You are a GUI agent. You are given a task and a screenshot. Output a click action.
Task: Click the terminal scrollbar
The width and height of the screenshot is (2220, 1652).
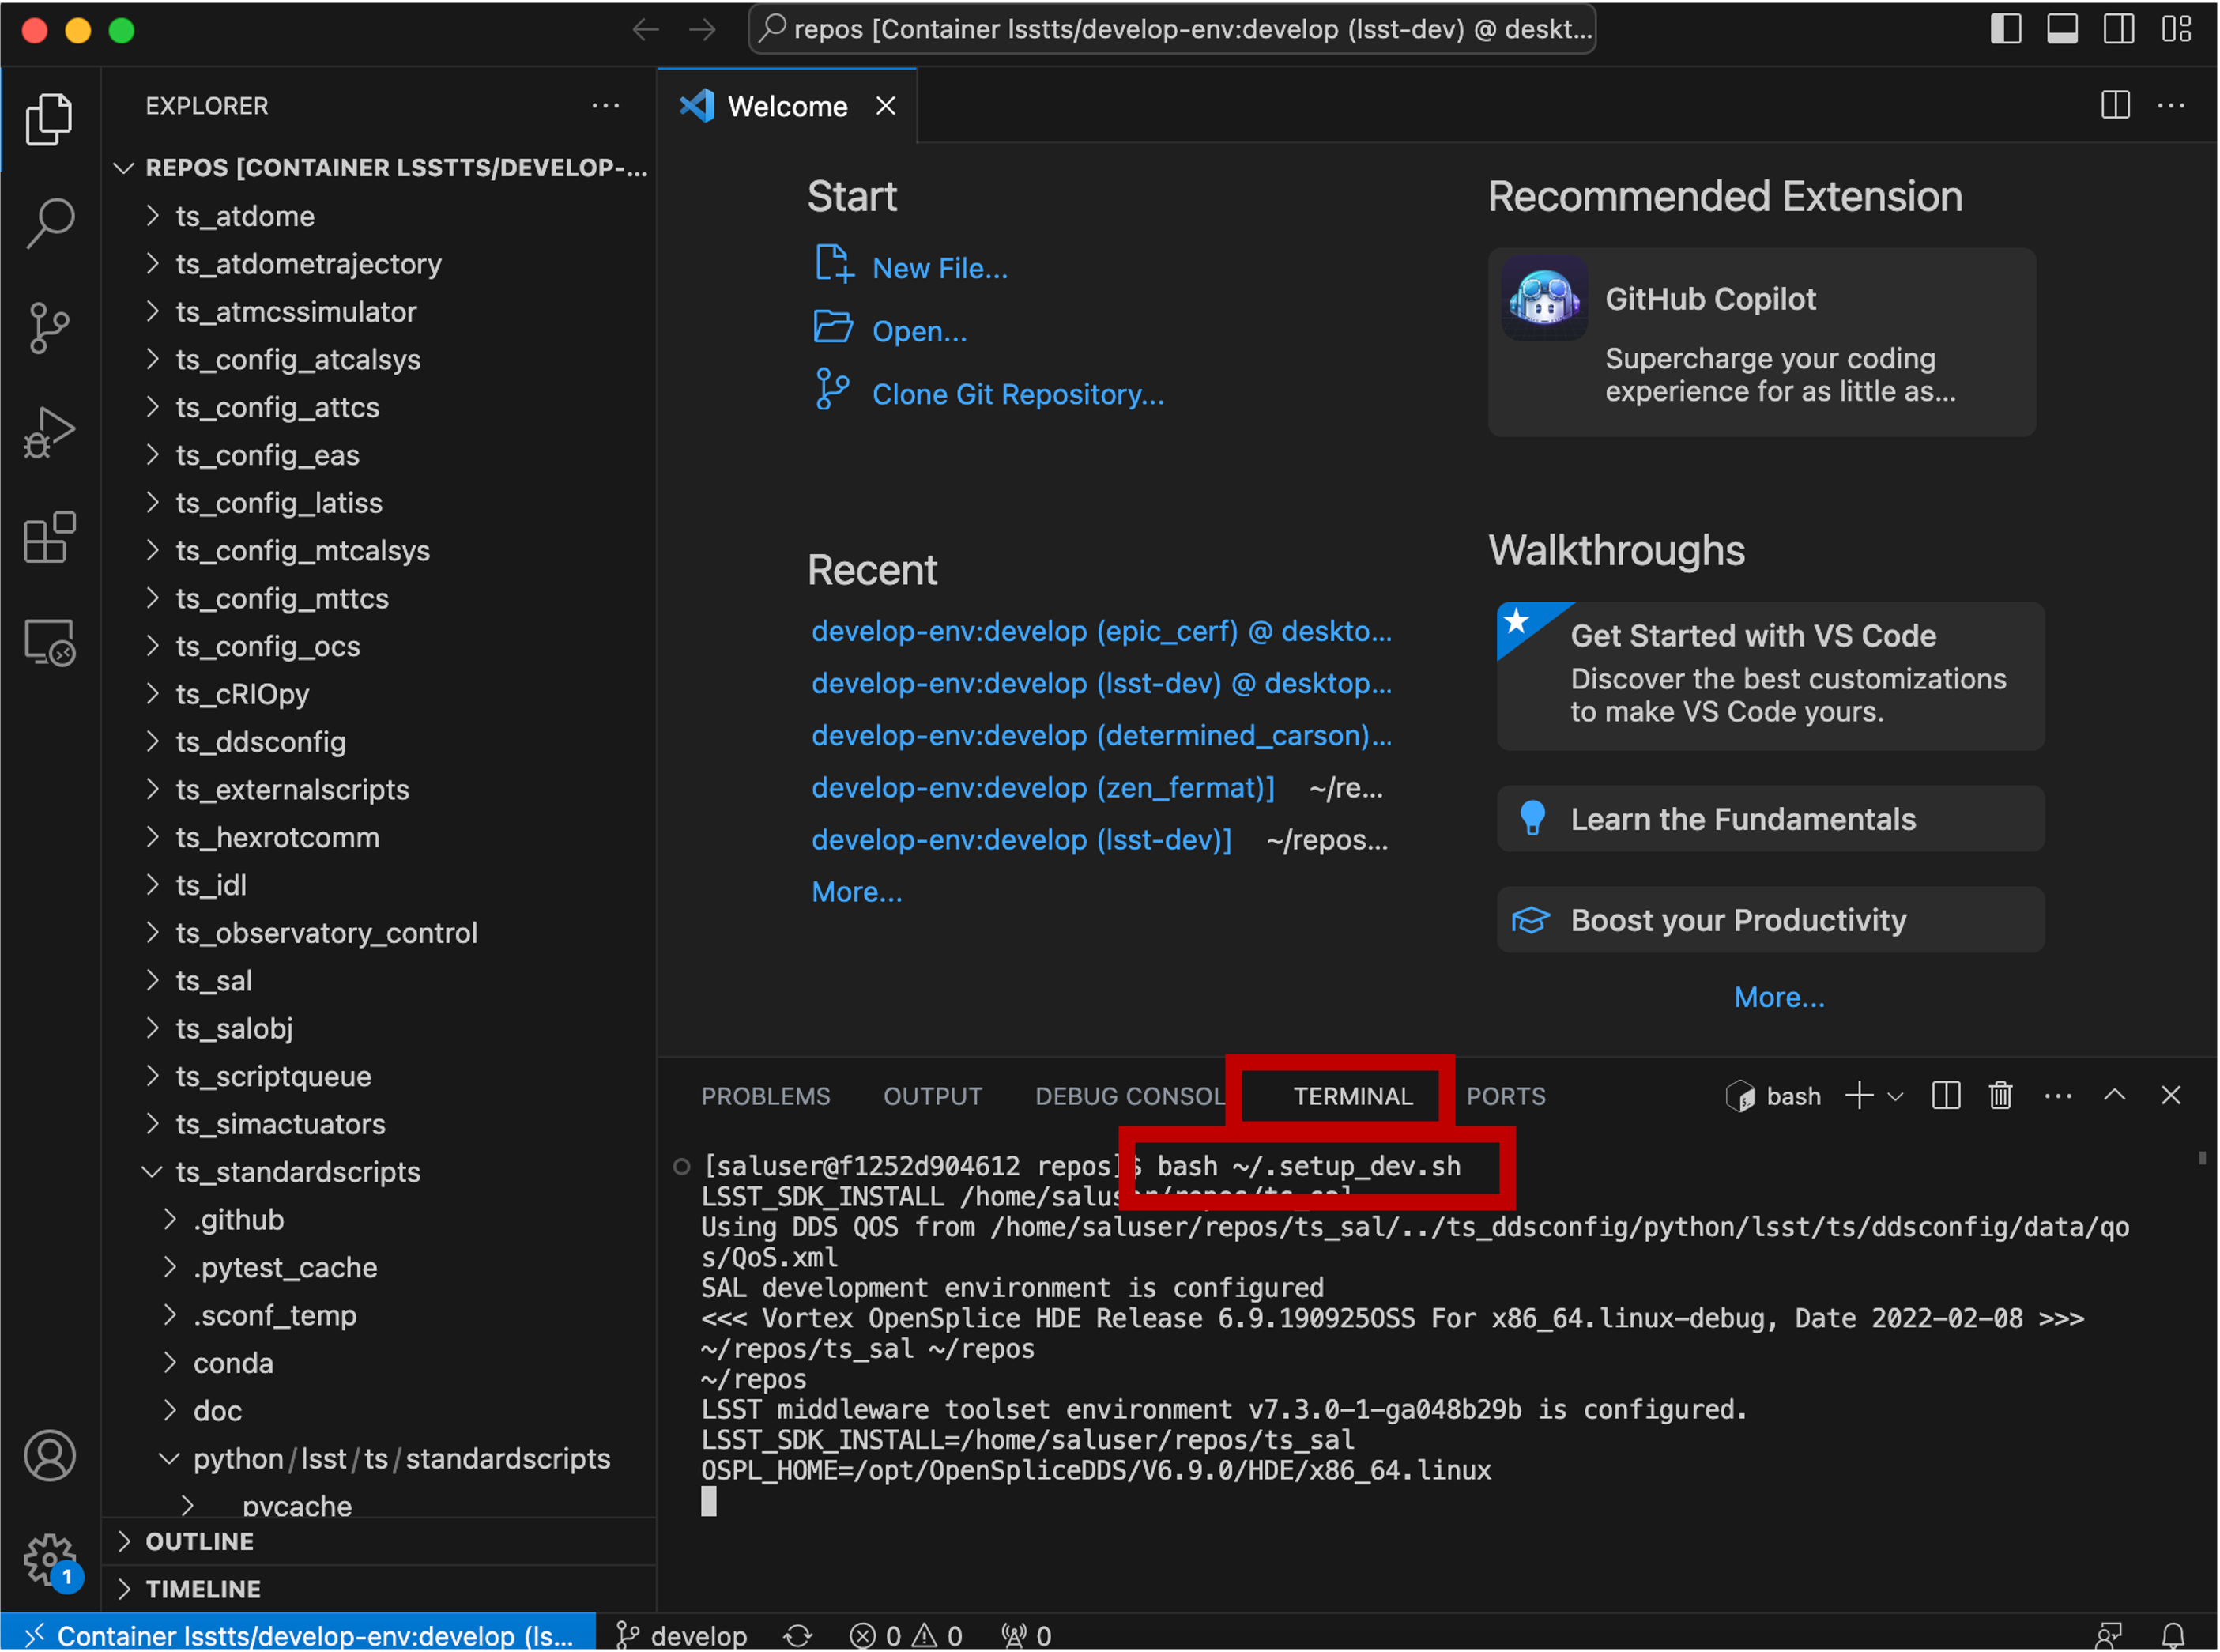2202,1158
